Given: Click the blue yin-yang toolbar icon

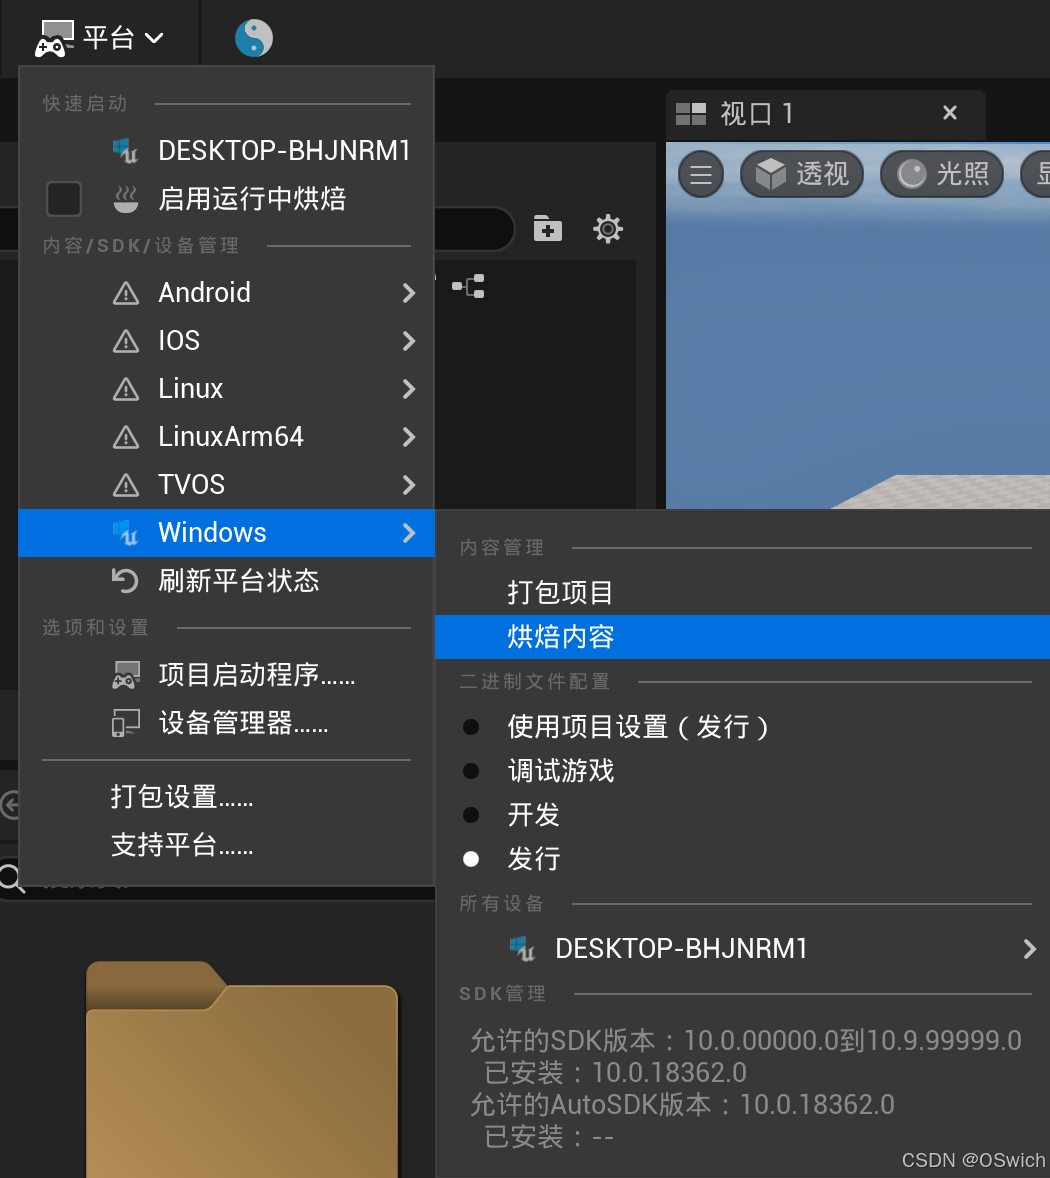Looking at the screenshot, I should tap(254, 38).
